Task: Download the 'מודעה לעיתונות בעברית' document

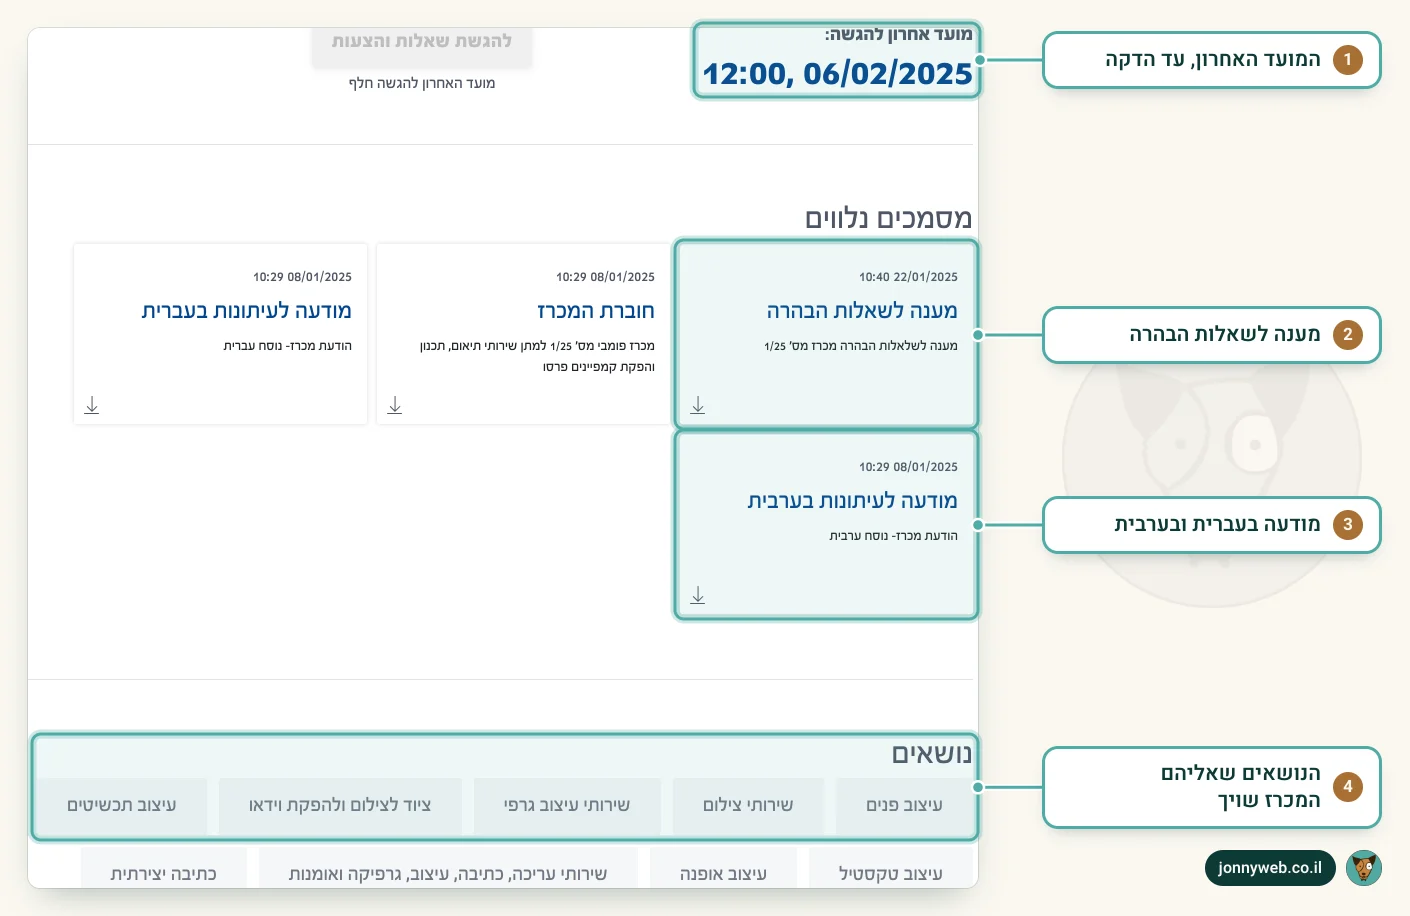Action: [x=92, y=405]
